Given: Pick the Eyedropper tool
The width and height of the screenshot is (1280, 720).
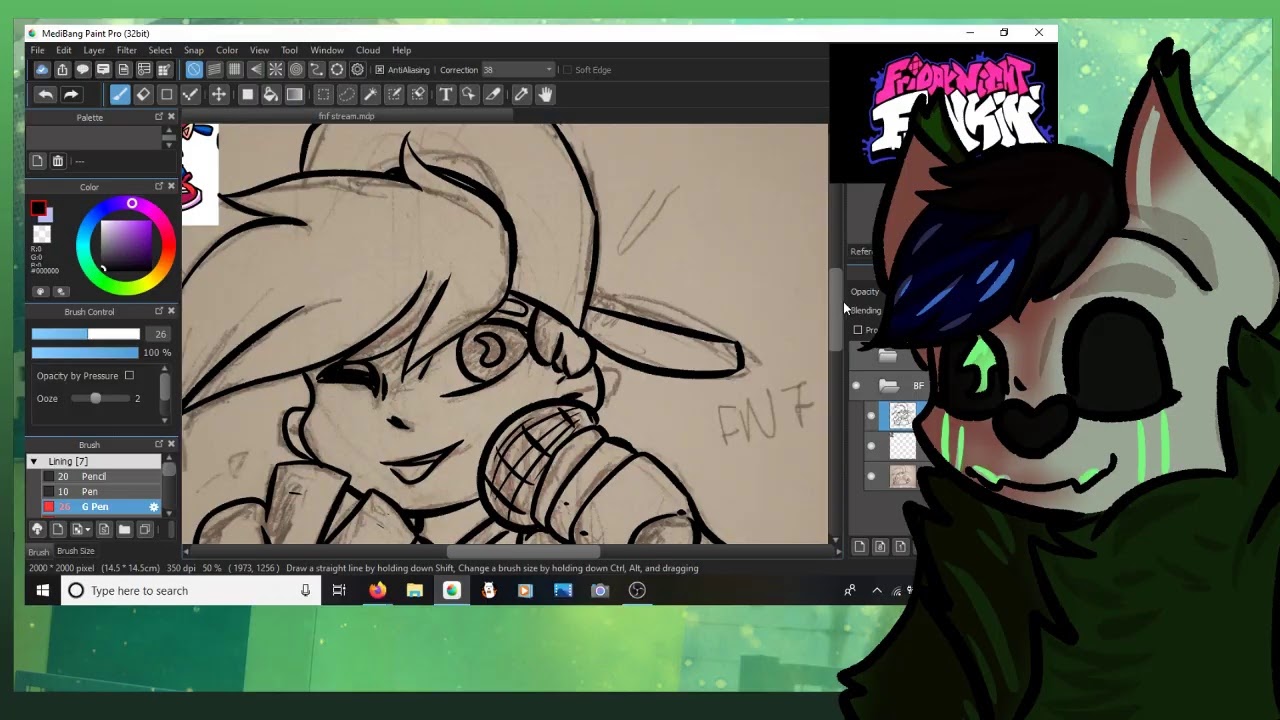Looking at the screenshot, I should pos(521,94).
